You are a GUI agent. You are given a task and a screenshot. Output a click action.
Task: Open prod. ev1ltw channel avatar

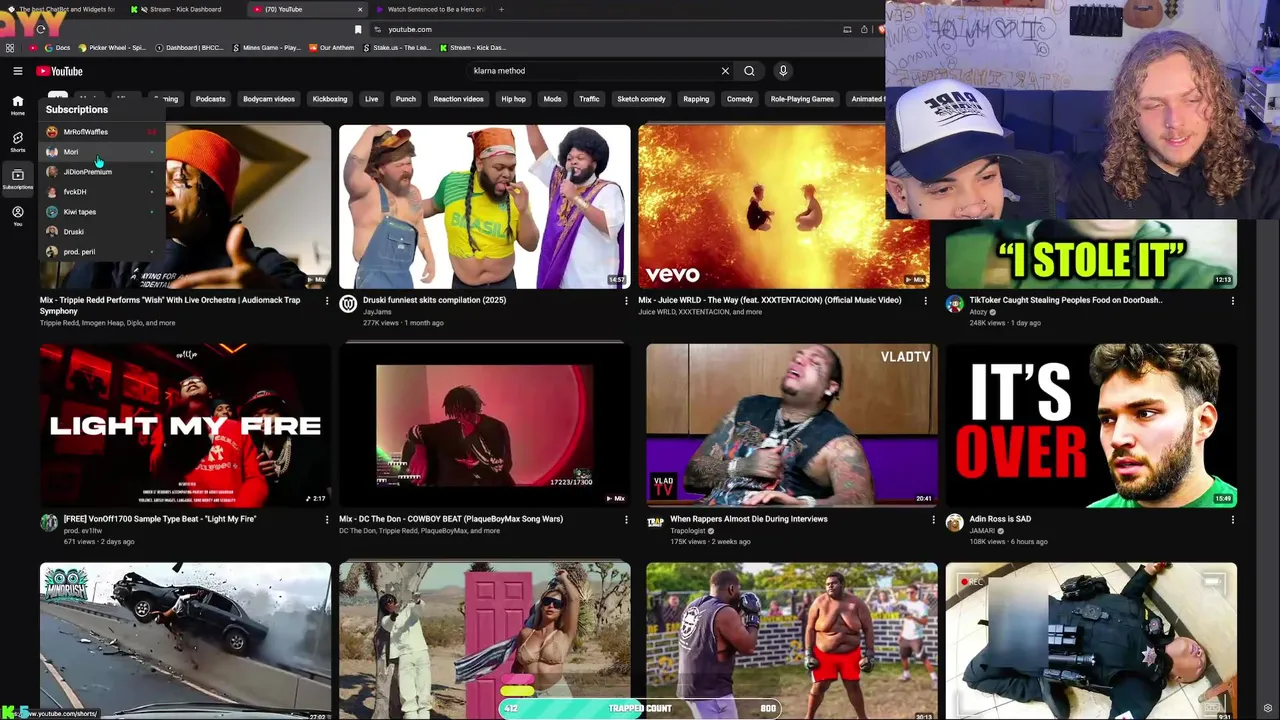click(x=49, y=523)
